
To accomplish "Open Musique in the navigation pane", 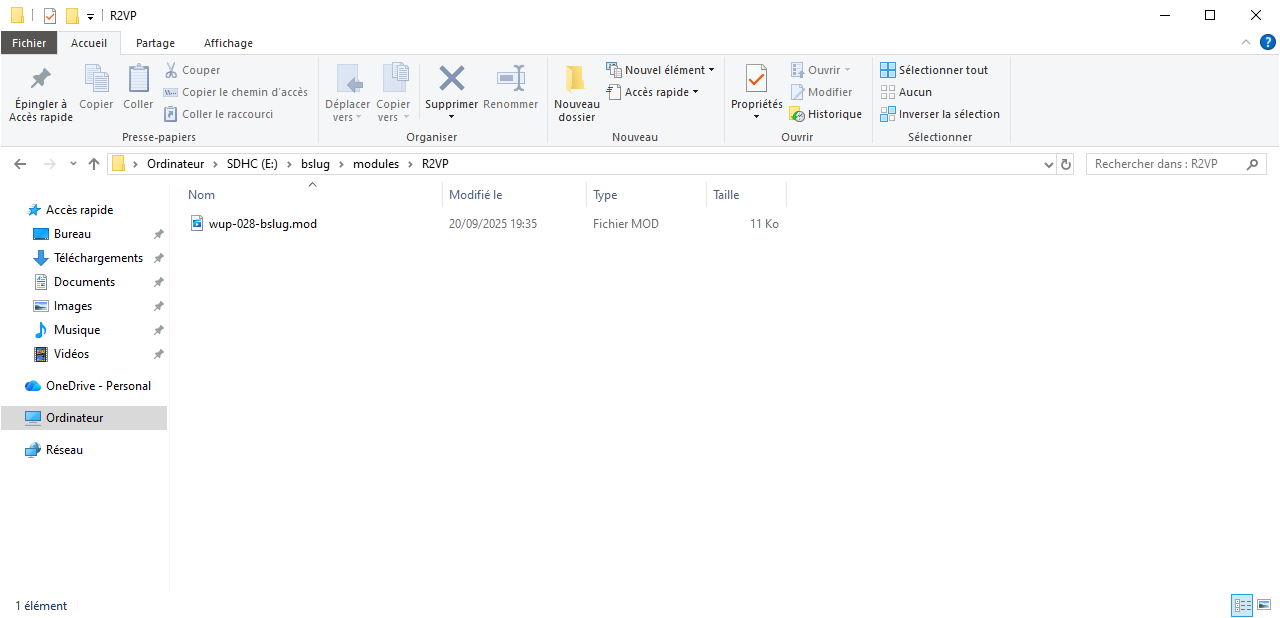I will [x=77, y=330].
